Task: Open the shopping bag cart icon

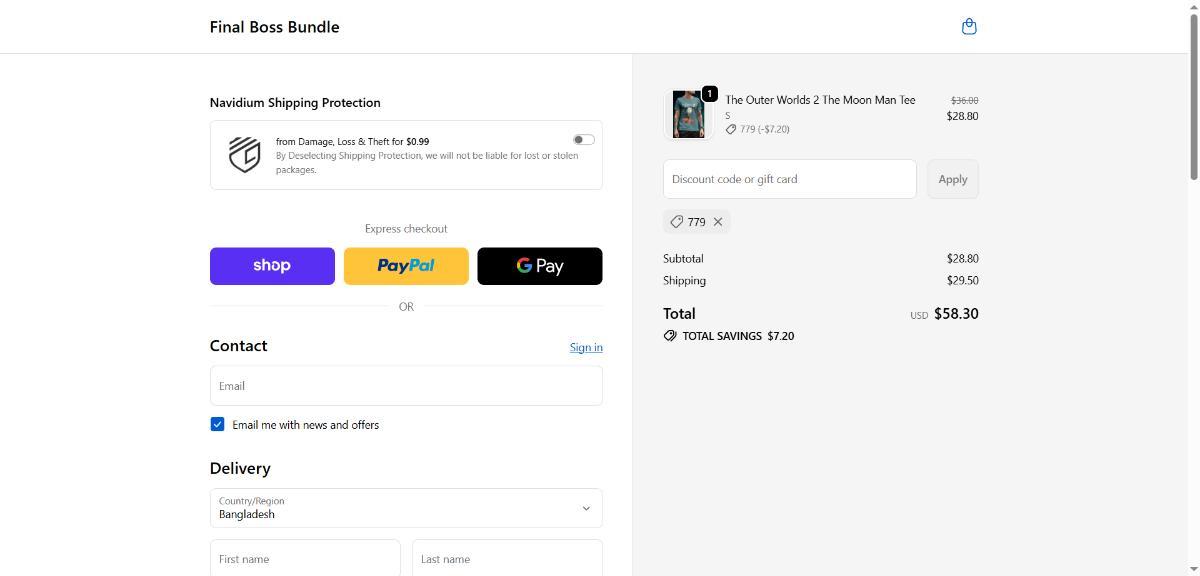Action: tap(968, 27)
